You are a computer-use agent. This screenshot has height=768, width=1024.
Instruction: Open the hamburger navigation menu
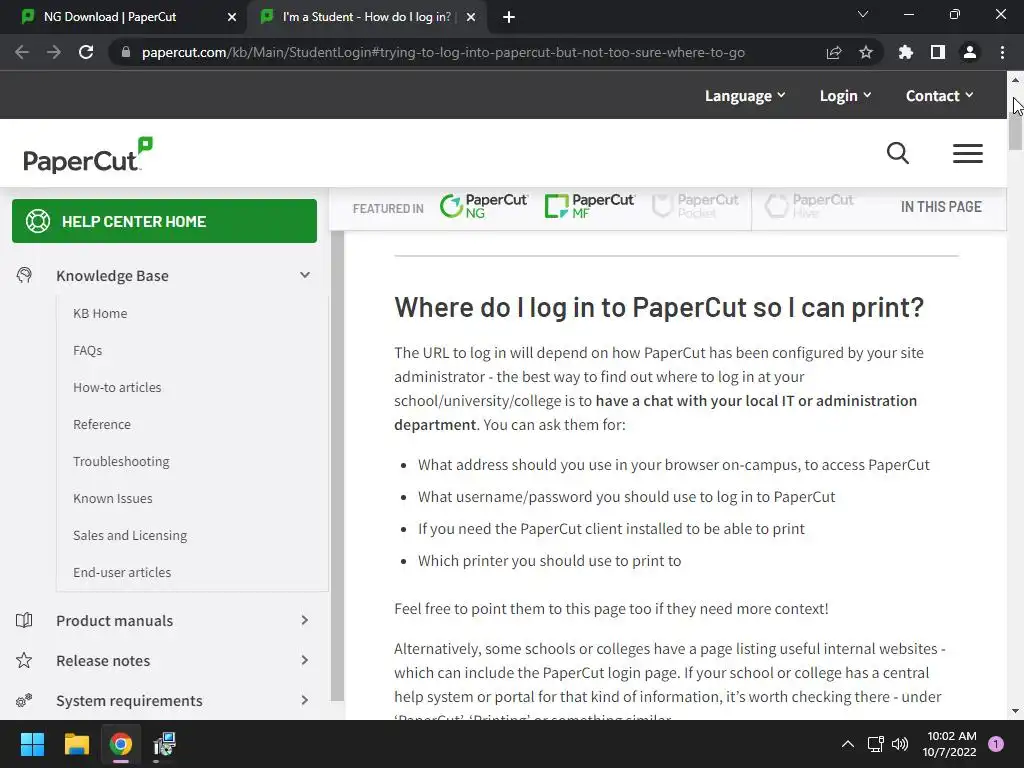[968, 153]
